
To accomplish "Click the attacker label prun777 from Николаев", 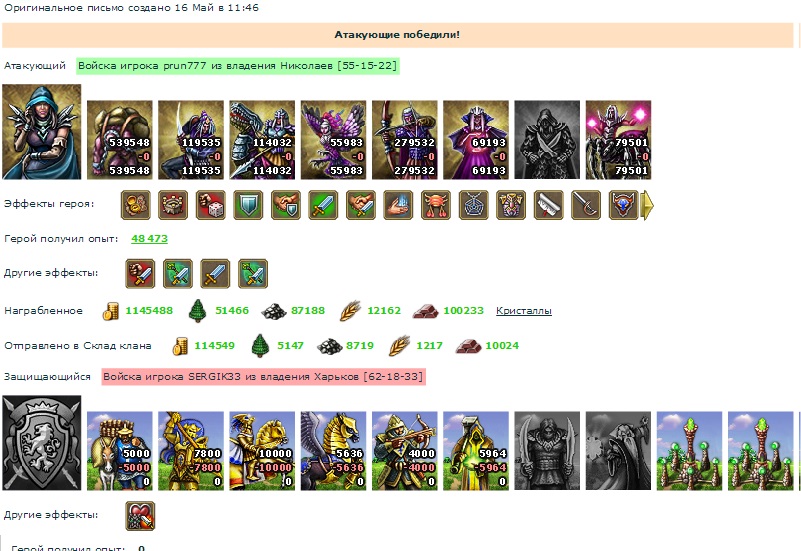I will (238, 66).
